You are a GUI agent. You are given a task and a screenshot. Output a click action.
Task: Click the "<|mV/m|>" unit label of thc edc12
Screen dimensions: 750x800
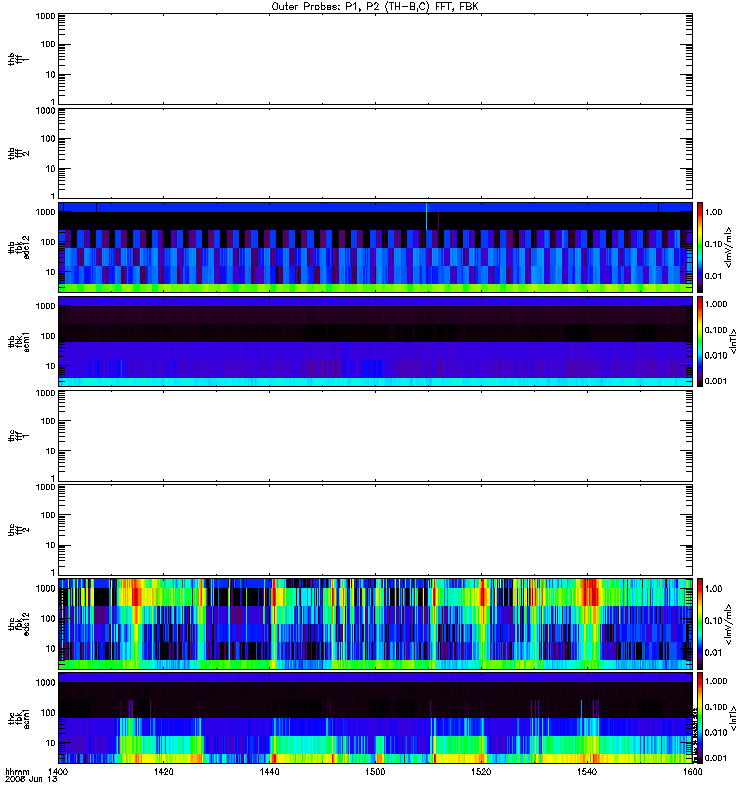pyautogui.click(x=729, y=624)
